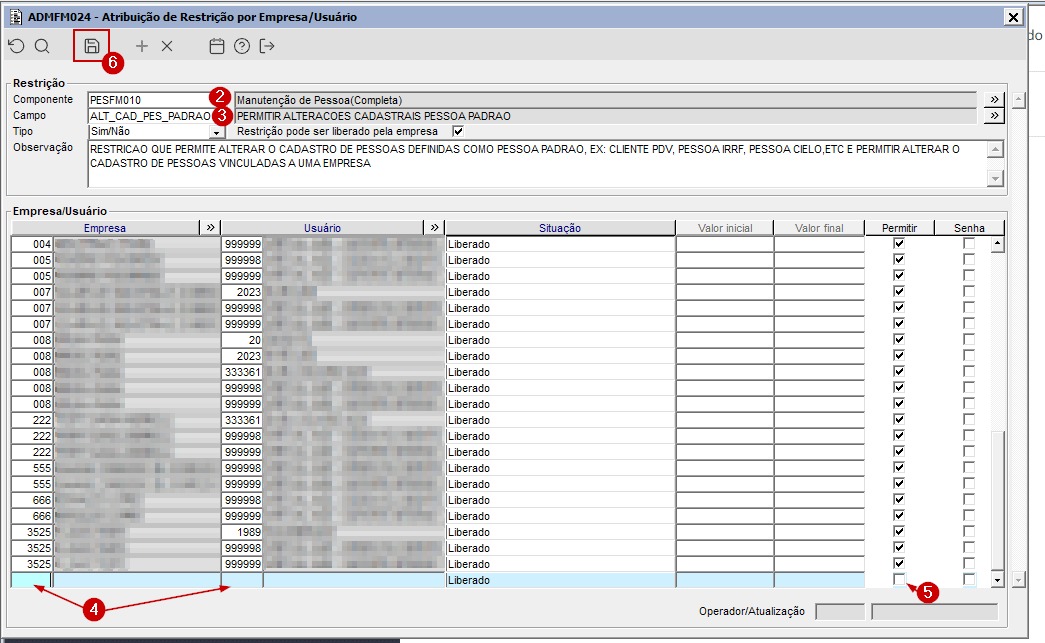
Task: Toggle Permitir for row 222 user 333361
Action: click(899, 420)
